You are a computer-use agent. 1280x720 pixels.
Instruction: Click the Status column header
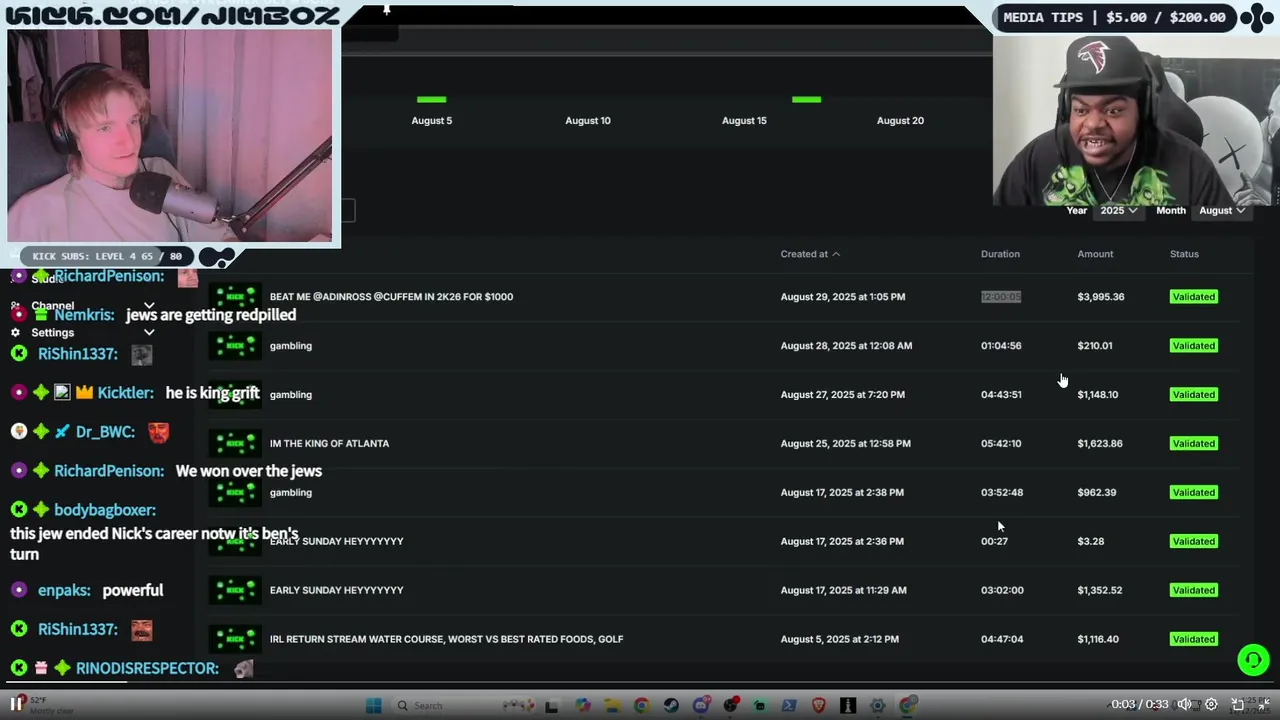tap(1184, 254)
